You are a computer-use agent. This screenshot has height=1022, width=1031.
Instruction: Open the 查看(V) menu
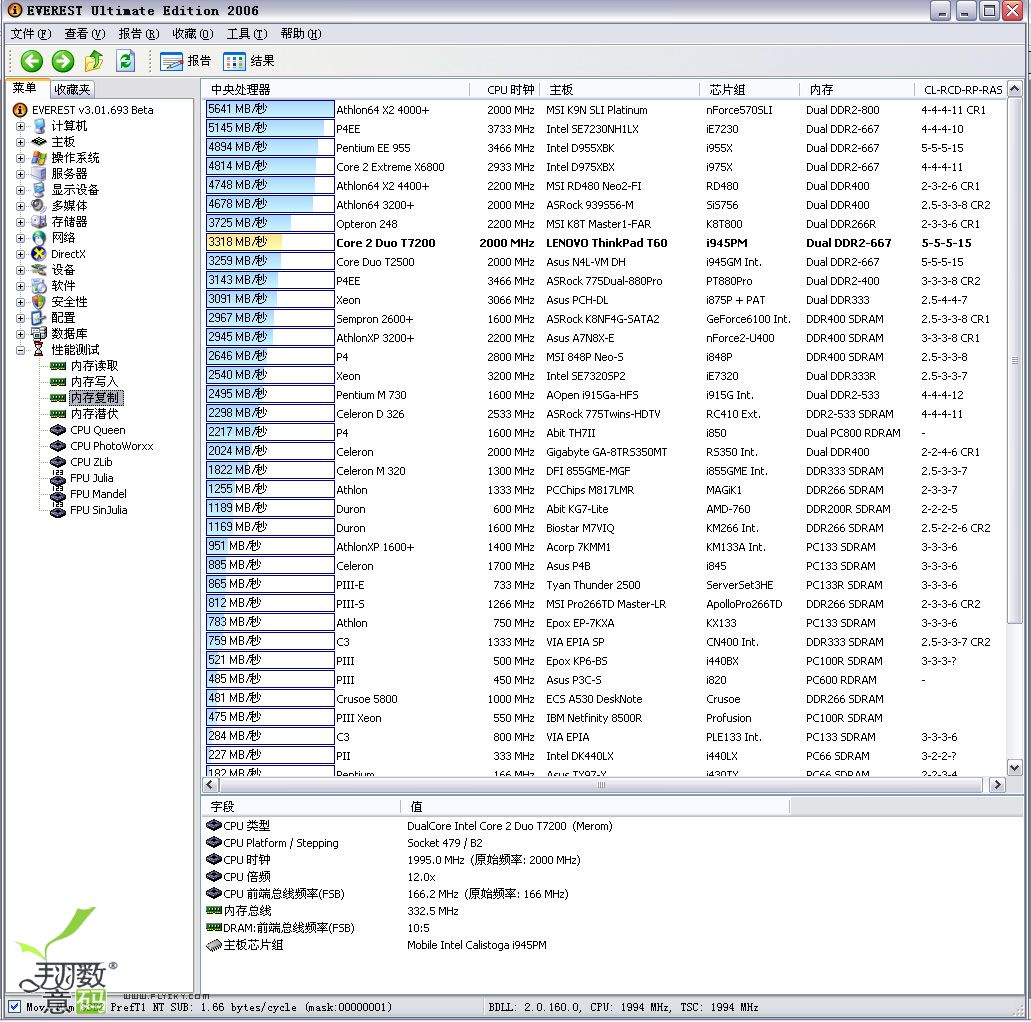tap(84, 34)
